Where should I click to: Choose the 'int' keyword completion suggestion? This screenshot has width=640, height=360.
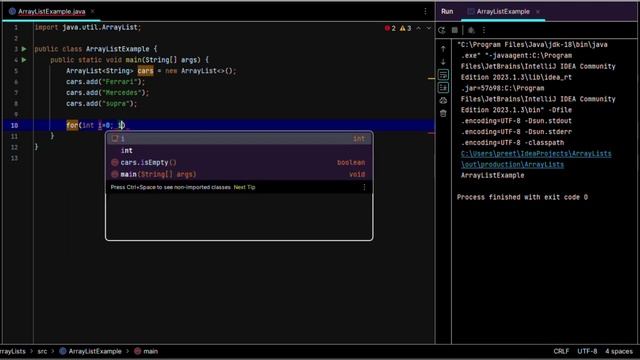click(239, 151)
